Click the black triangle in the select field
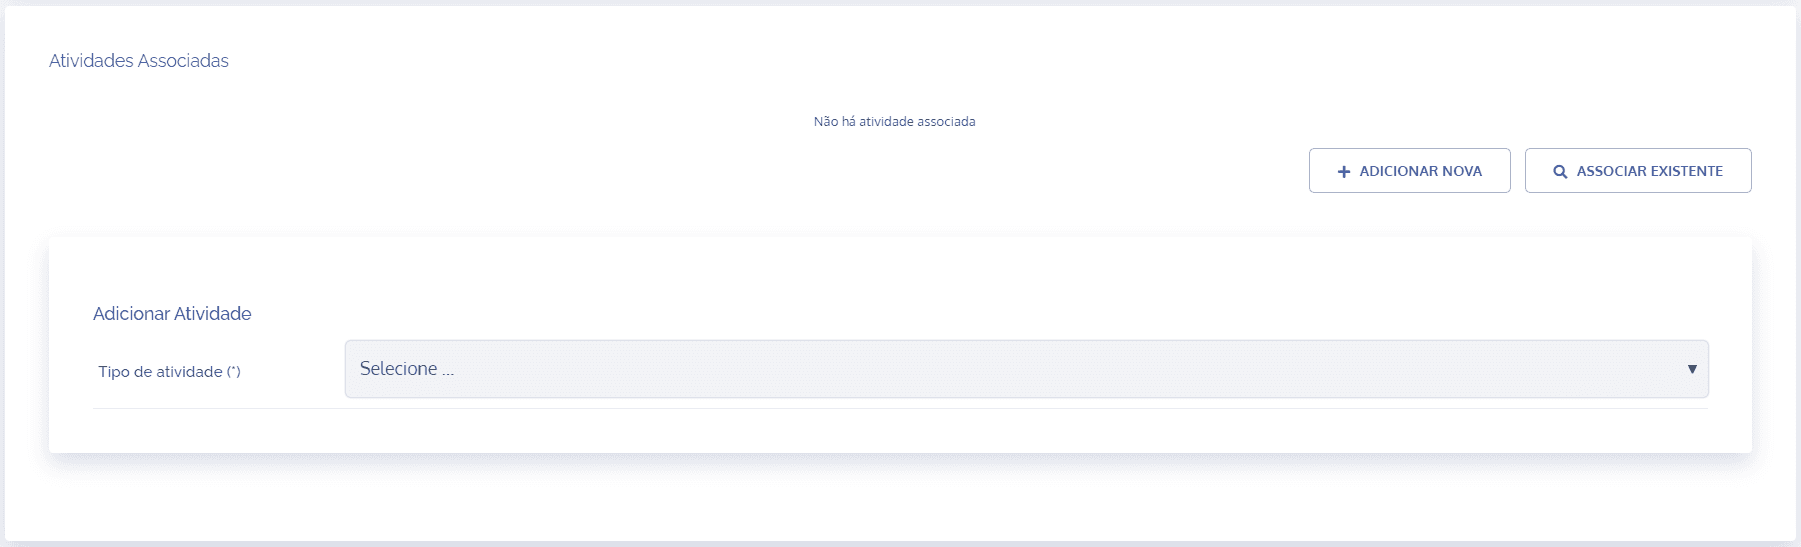1801x547 pixels. click(1692, 369)
